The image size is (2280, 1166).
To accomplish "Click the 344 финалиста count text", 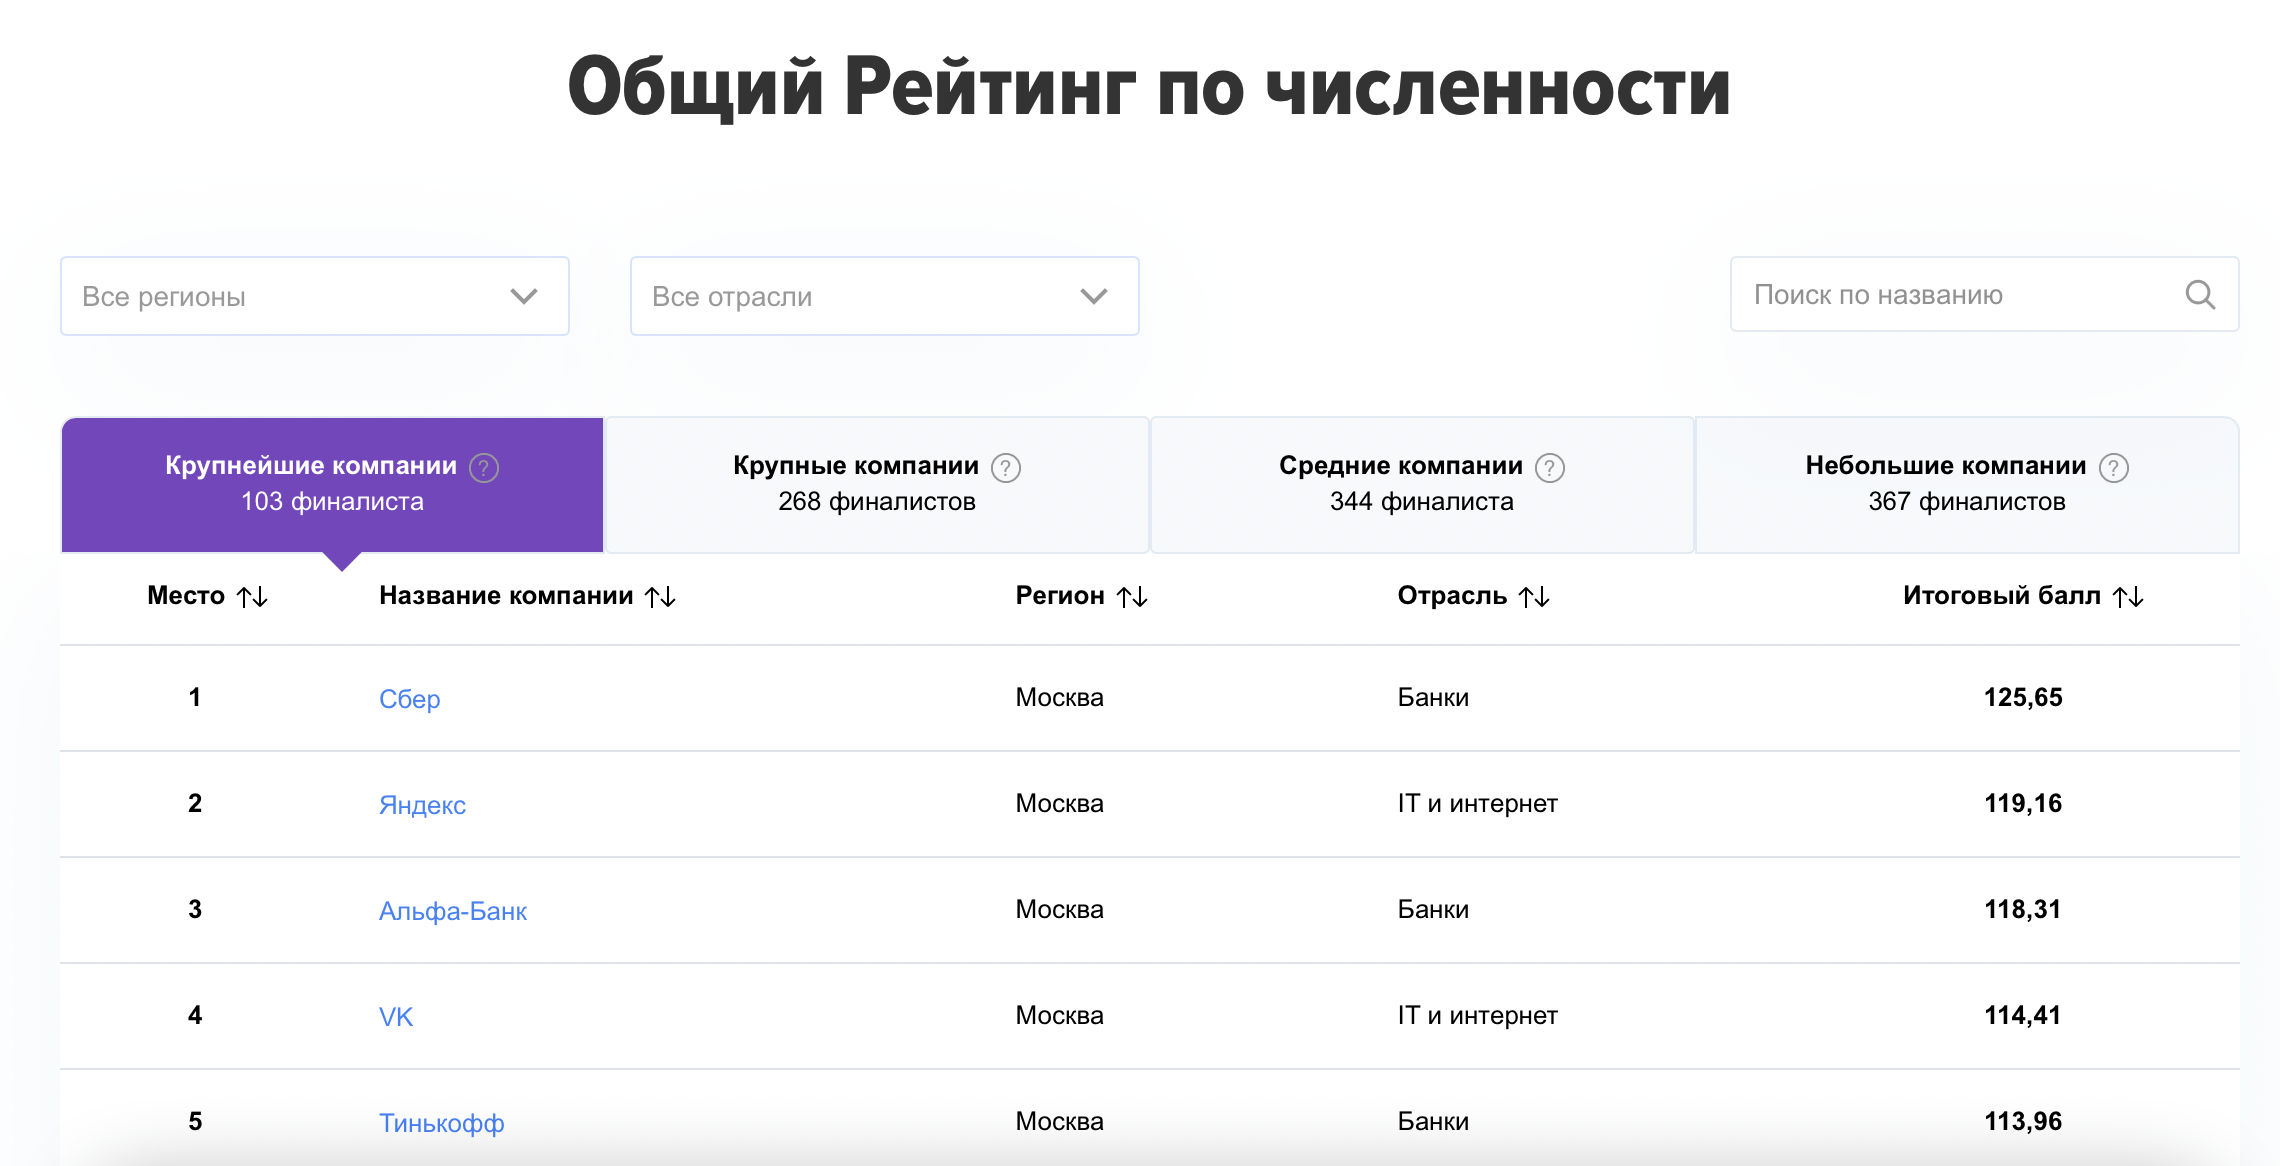I will coord(1422,501).
